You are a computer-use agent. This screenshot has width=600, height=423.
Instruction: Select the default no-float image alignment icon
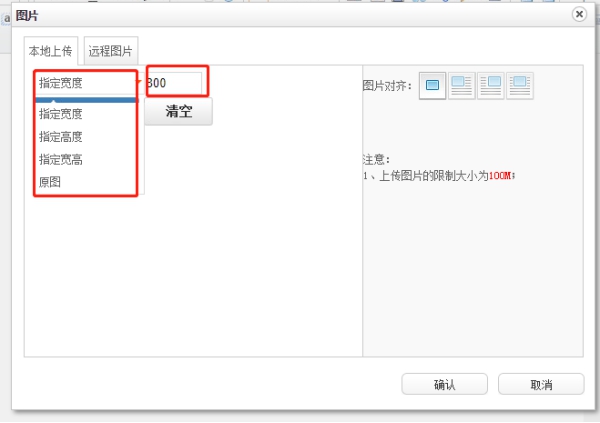(x=433, y=86)
